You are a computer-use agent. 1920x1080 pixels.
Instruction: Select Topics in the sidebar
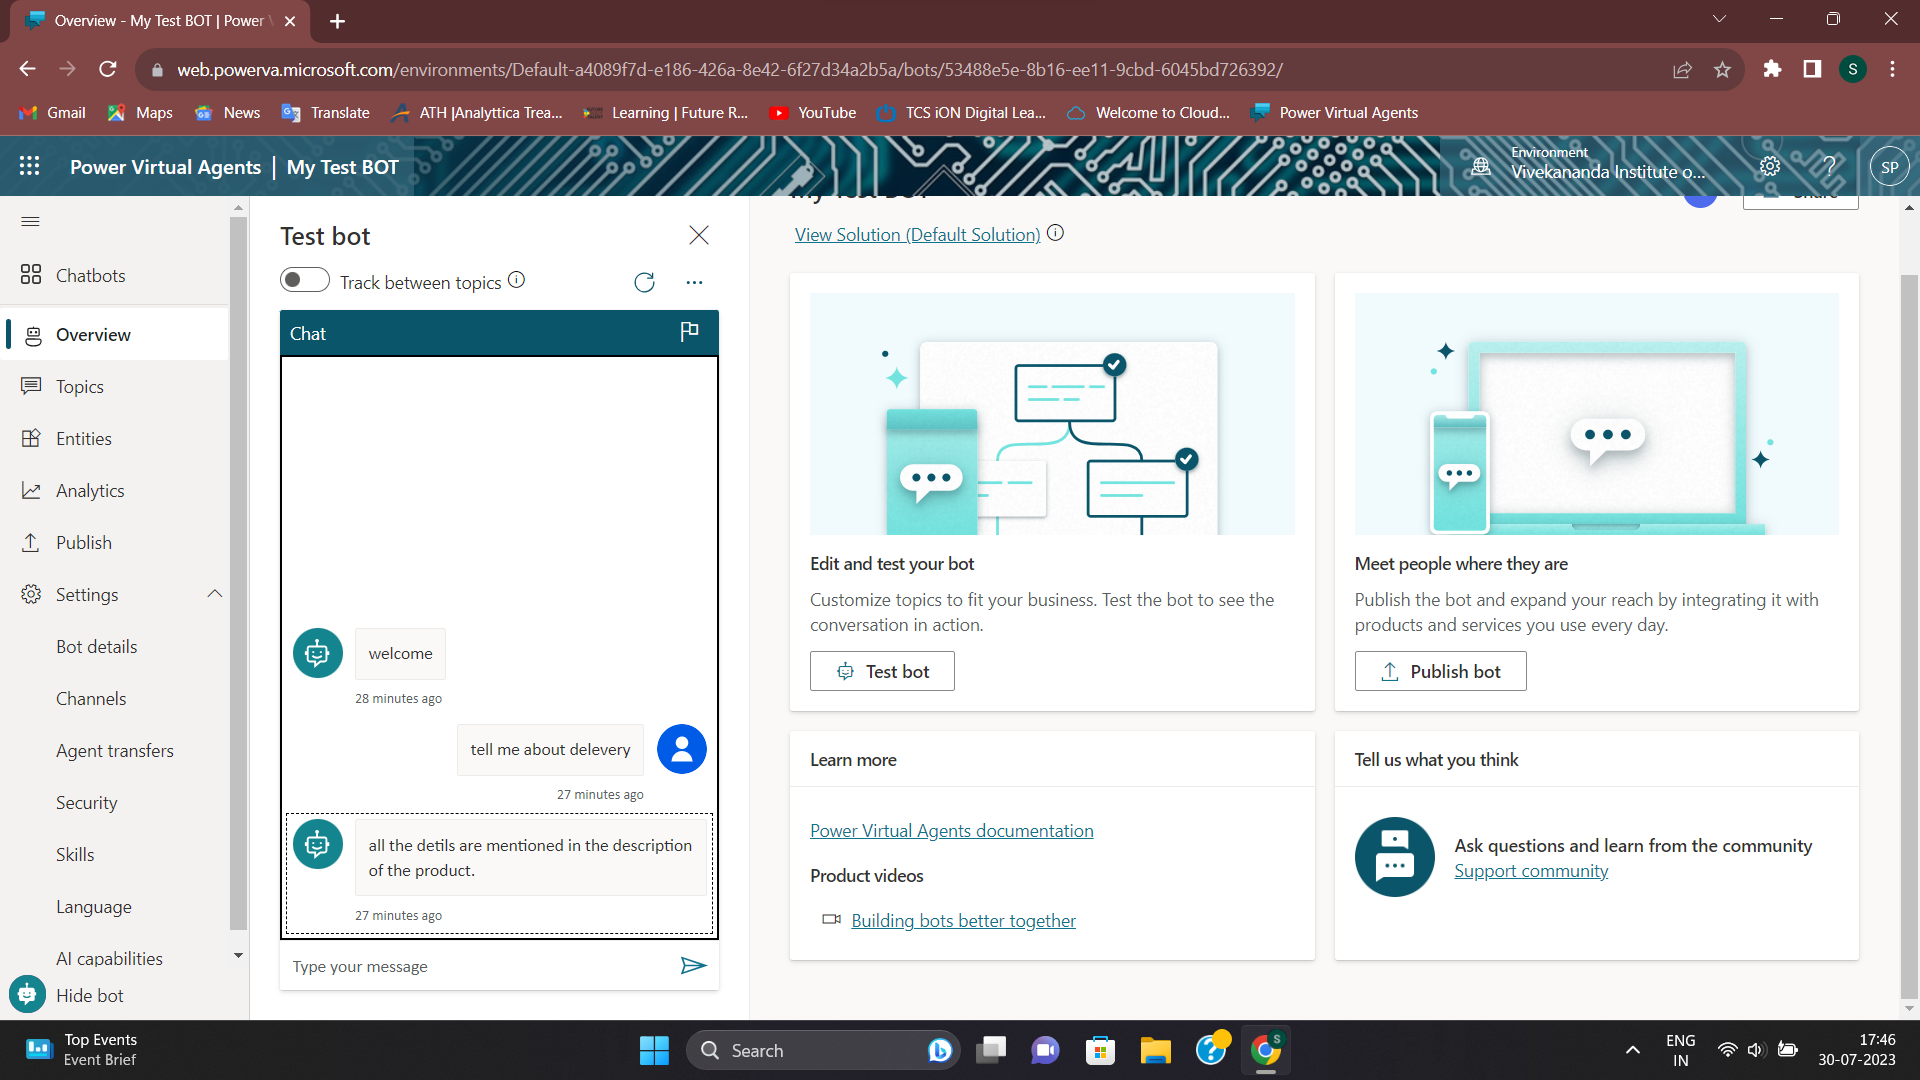80,386
